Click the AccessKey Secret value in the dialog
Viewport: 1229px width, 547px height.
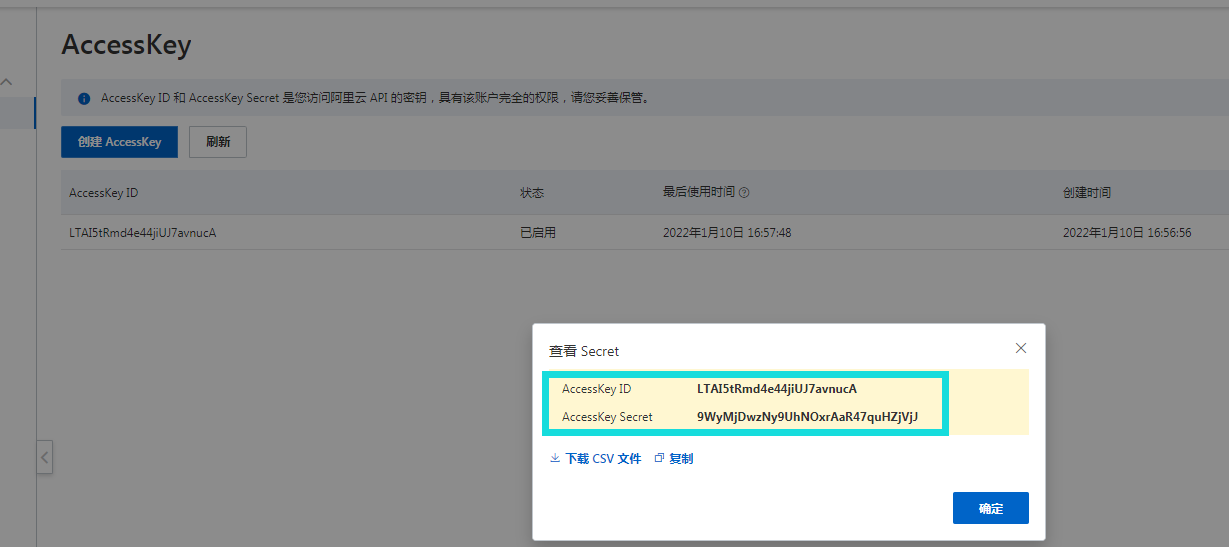point(807,417)
